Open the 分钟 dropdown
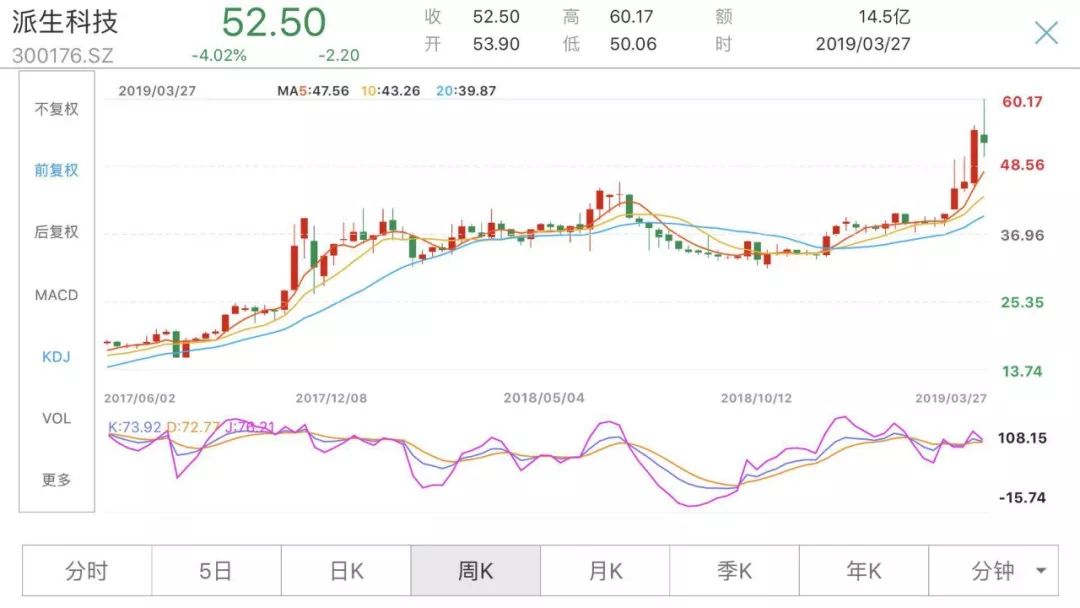 coord(993,571)
